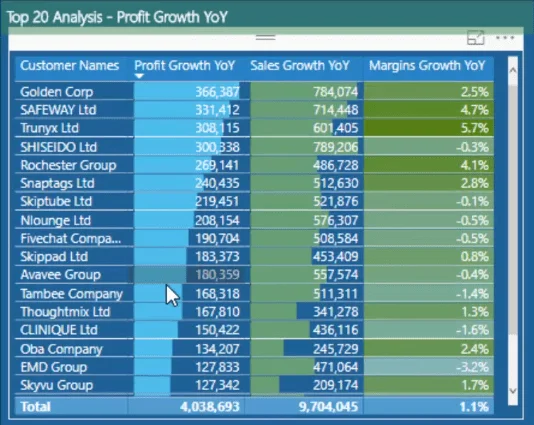Click the scrollbar down arrow
The width and height of the screenshot is (534, 425).
tap(513, 391)
